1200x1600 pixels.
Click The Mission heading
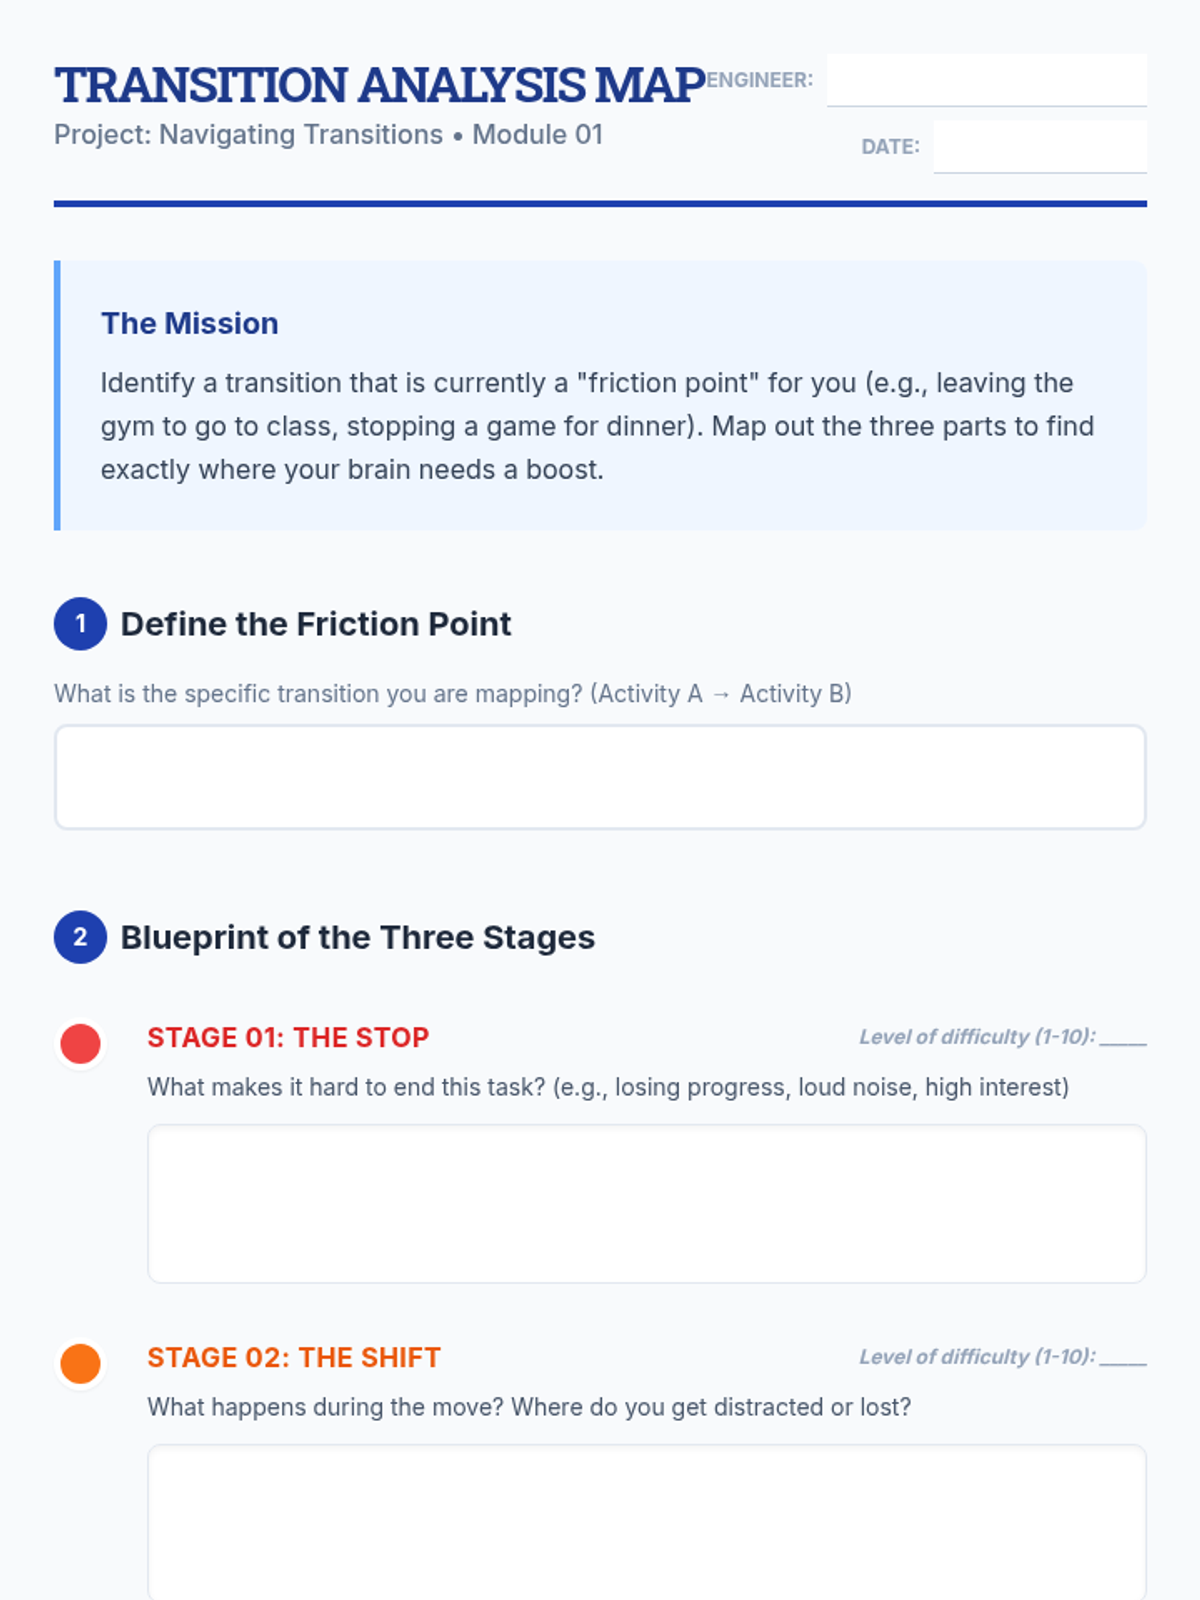point(190,323)
